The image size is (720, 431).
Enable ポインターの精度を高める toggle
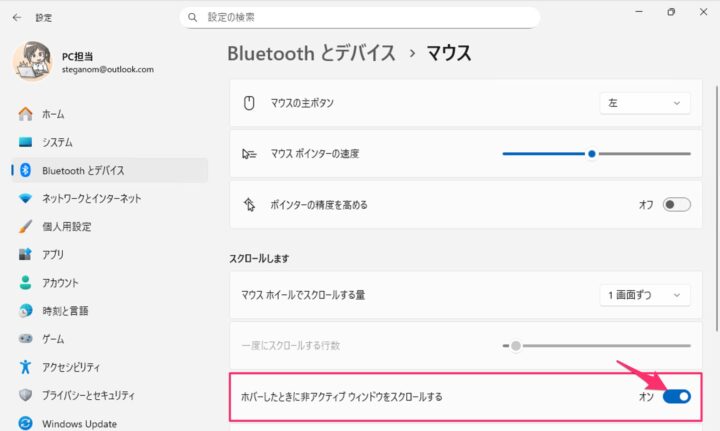[676, 205]
